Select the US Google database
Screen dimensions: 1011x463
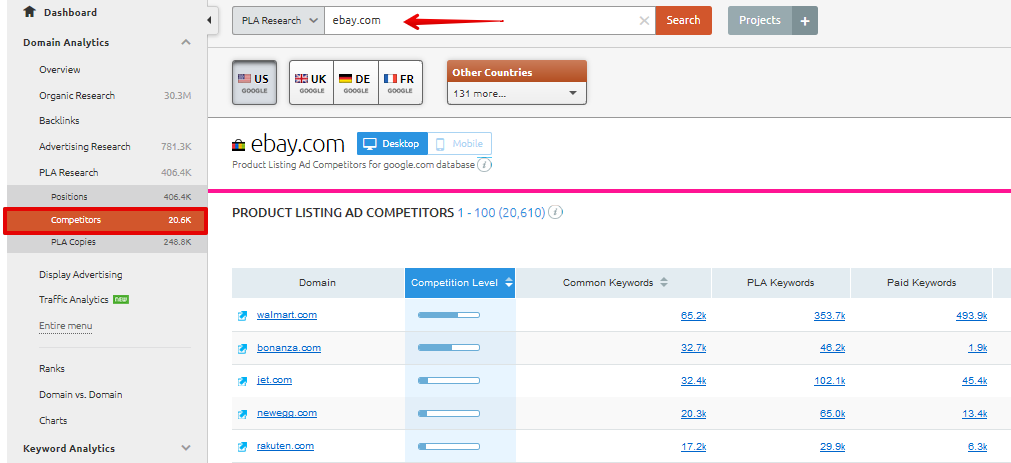254,83
